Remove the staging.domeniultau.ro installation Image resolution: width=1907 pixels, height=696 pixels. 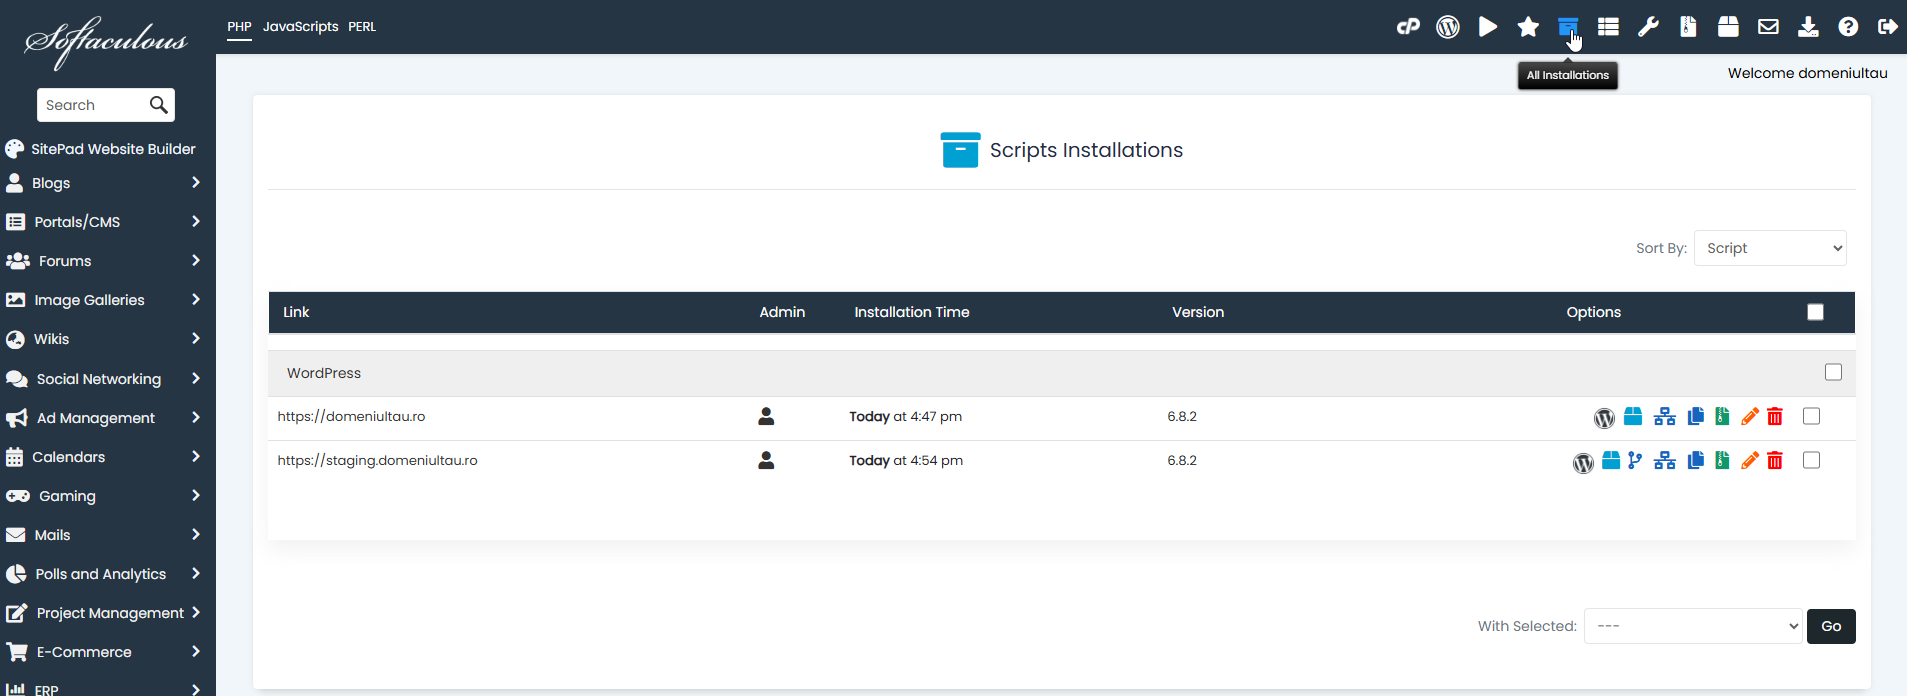click(1775, 460)
